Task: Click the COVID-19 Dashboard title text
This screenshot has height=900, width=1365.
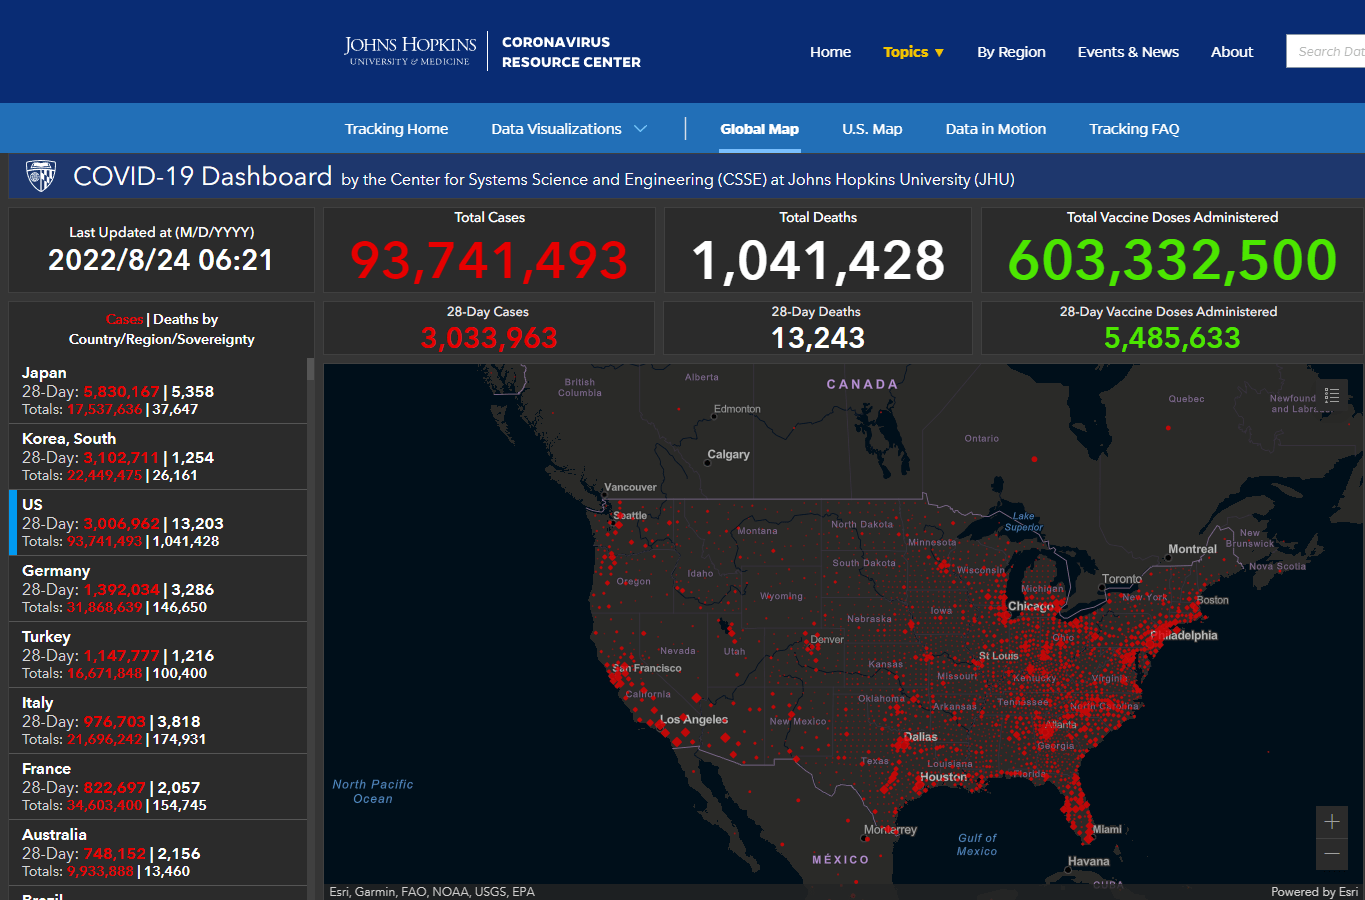Action: [202, 176]
